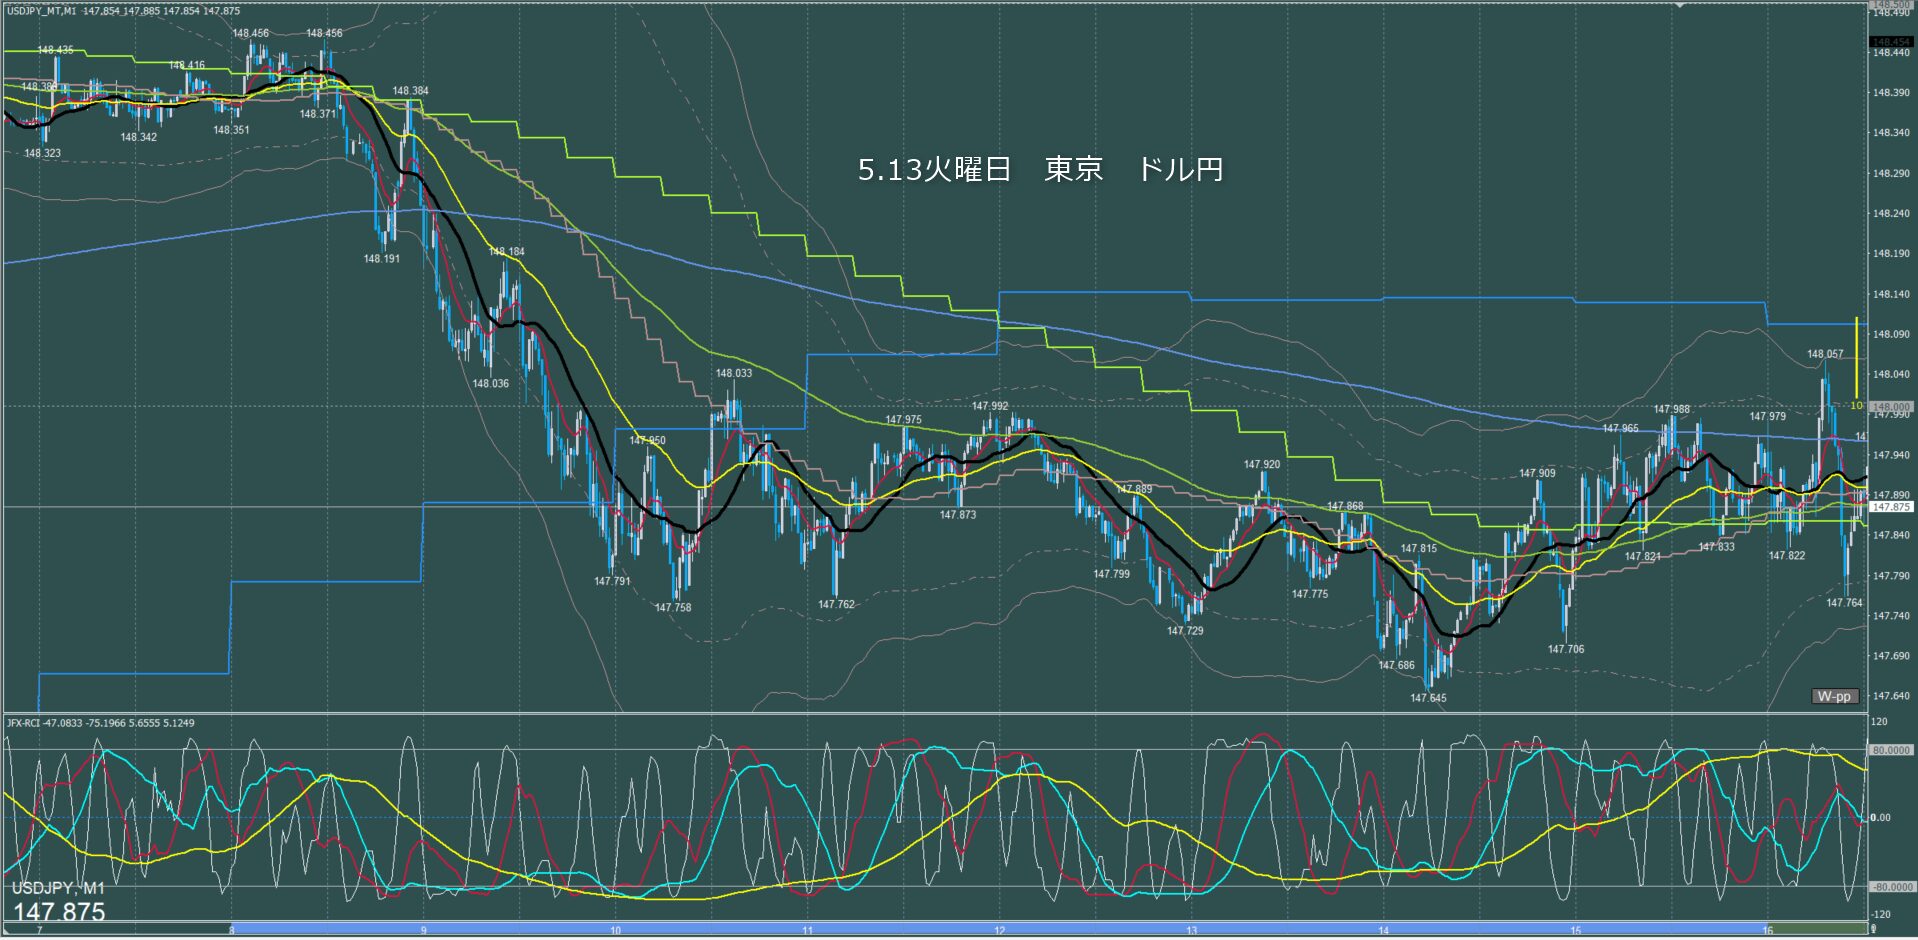Image resolution: width=1918 pixels, height=940 pixels.
Task: Select the chart title text 5.13火曜日 東京 ドル円
Action: tap(1041, 169)
